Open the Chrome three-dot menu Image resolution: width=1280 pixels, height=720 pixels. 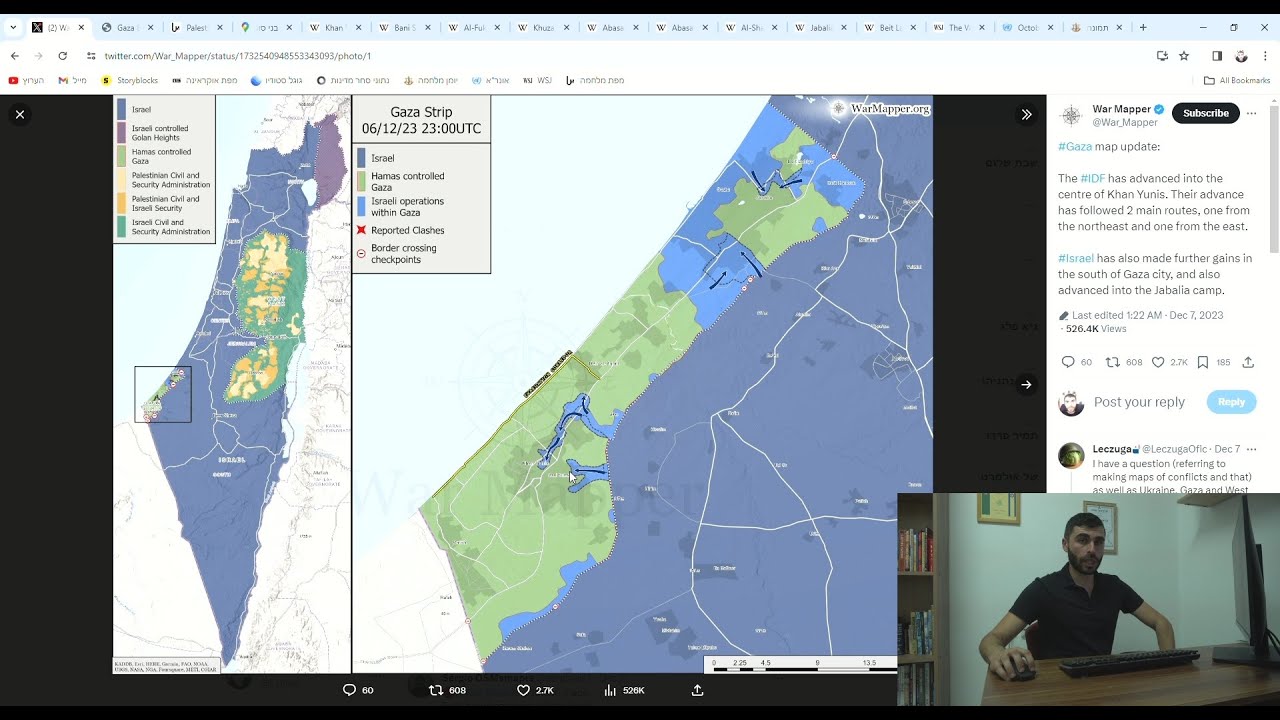(x=1265, y=56)
